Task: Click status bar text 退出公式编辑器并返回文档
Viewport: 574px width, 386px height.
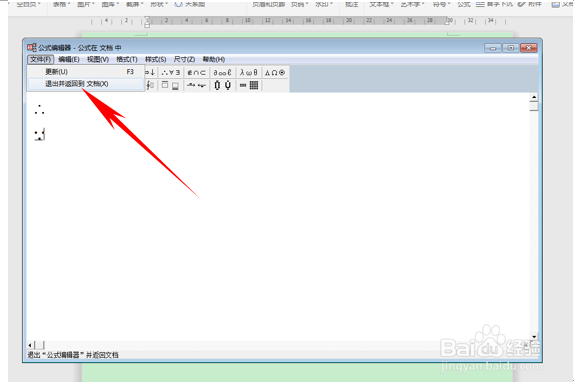Action: tap(73, 355)
